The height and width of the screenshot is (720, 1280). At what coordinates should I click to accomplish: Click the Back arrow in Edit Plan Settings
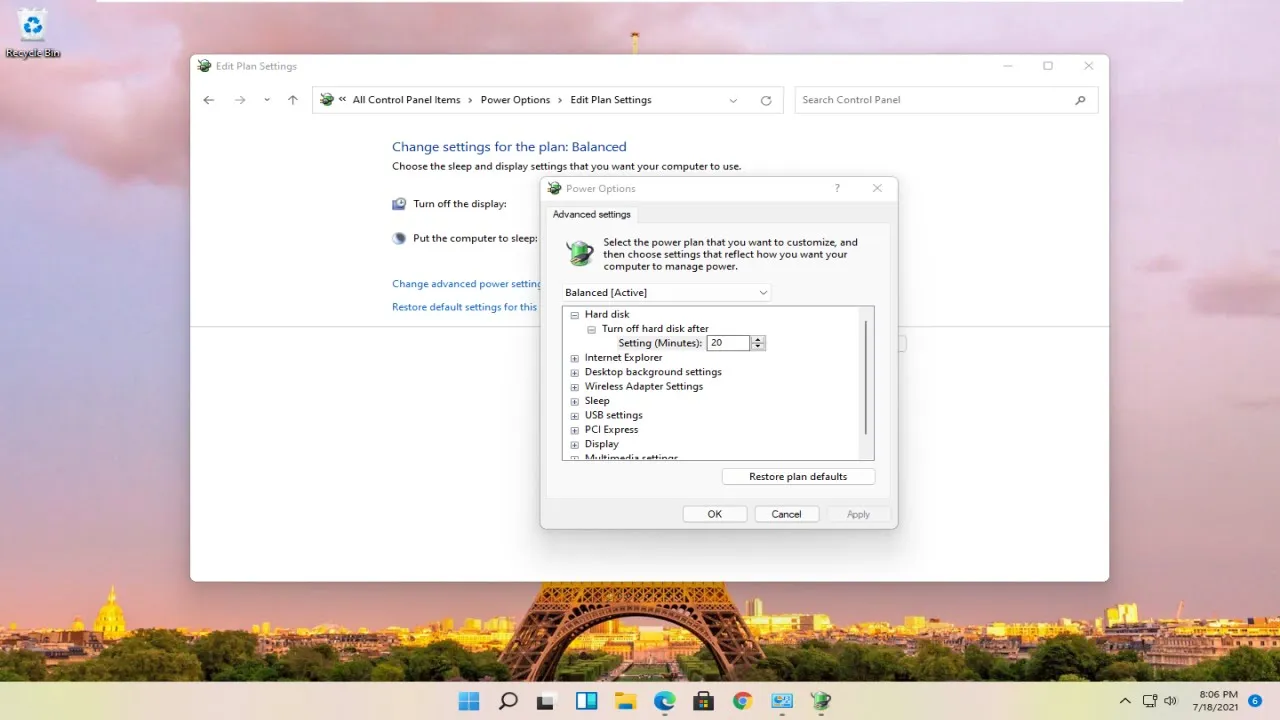pyautogui.click(x=209, y=100)
